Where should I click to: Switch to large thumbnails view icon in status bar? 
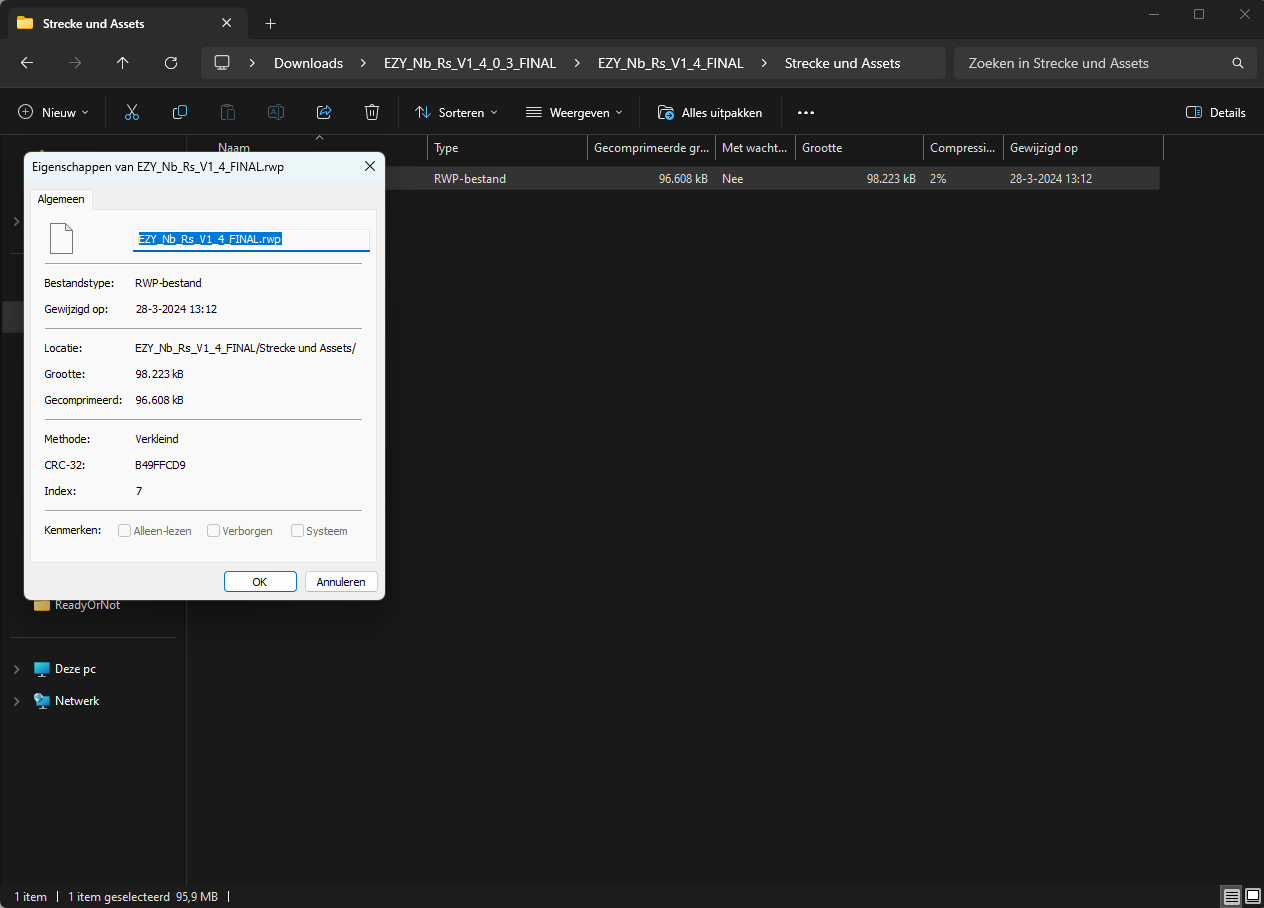[1252, 897]
